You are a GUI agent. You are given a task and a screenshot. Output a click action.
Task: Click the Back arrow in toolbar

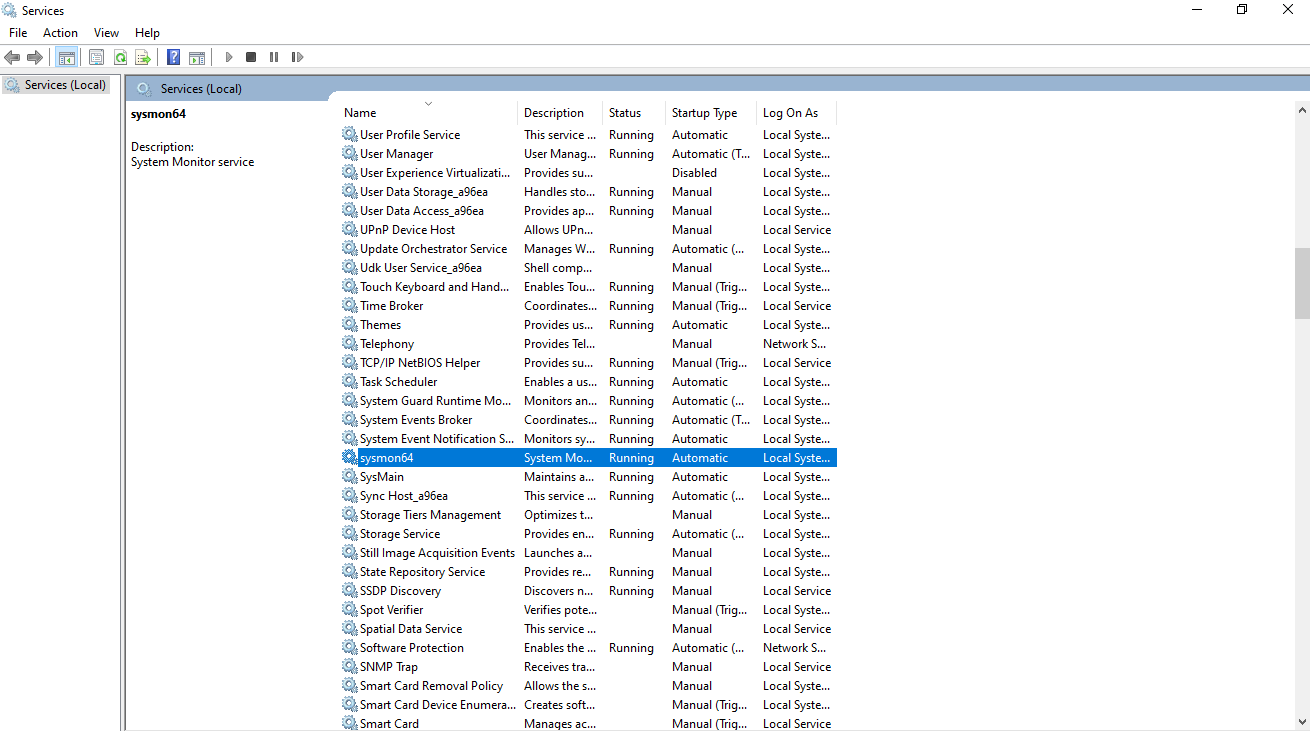[x=12, y=57]
